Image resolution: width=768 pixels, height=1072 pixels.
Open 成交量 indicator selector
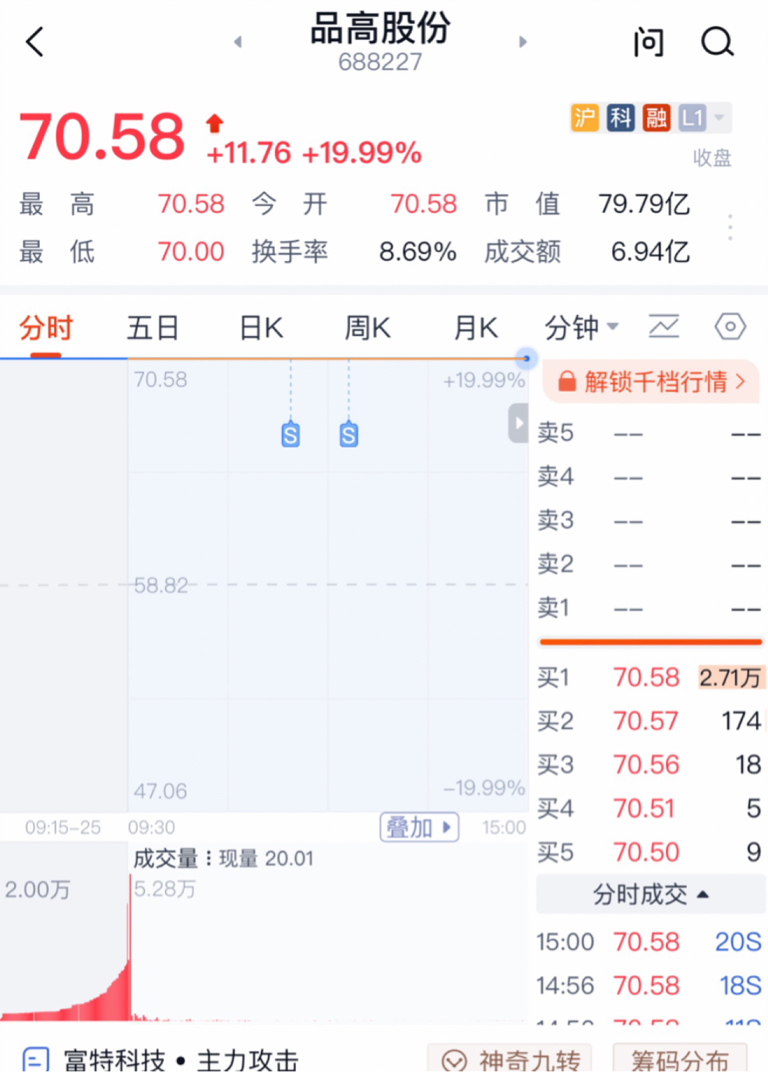(172, 859)
